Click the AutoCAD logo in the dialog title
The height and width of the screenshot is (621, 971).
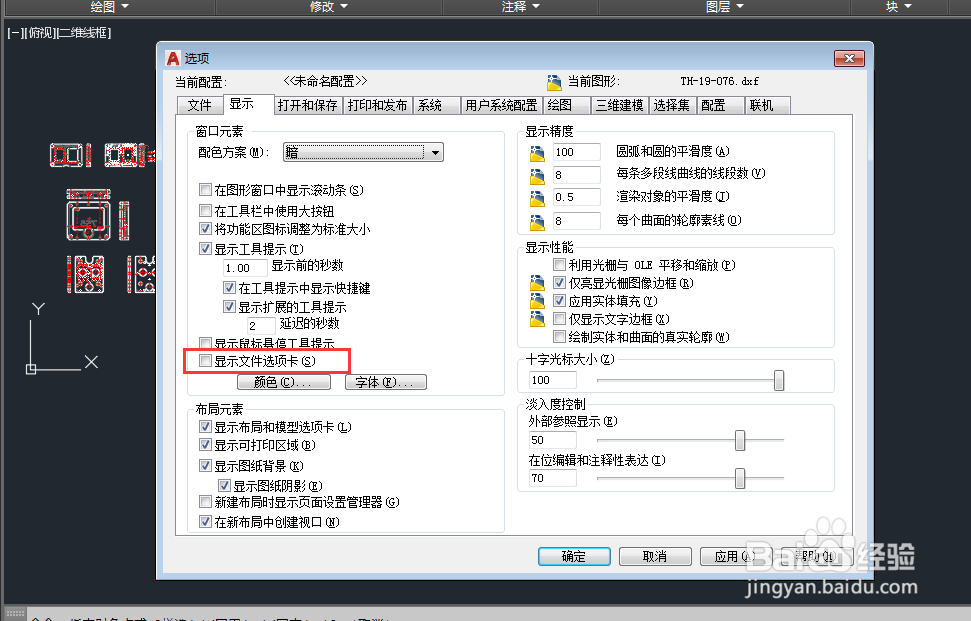[173, 58]
